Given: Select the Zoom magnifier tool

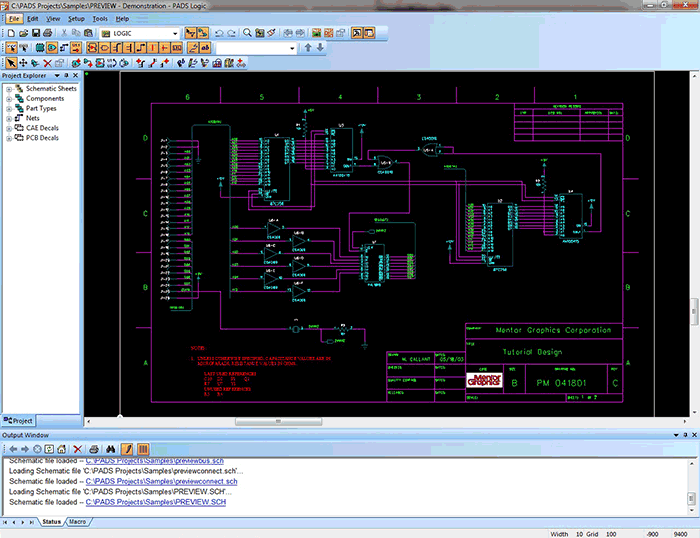Looking at the screenshot, I should (247, 33).
